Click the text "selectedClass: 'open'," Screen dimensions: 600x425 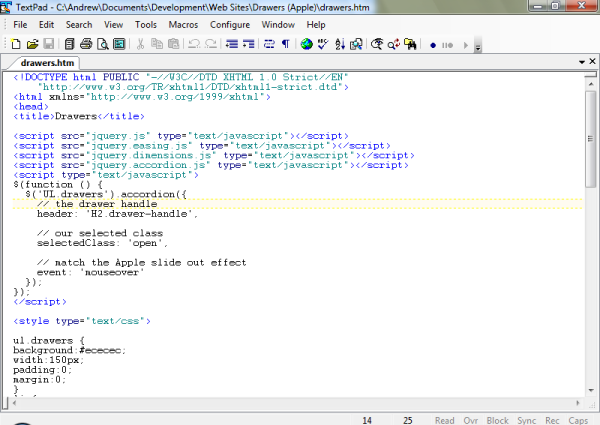tap(102, 243)
